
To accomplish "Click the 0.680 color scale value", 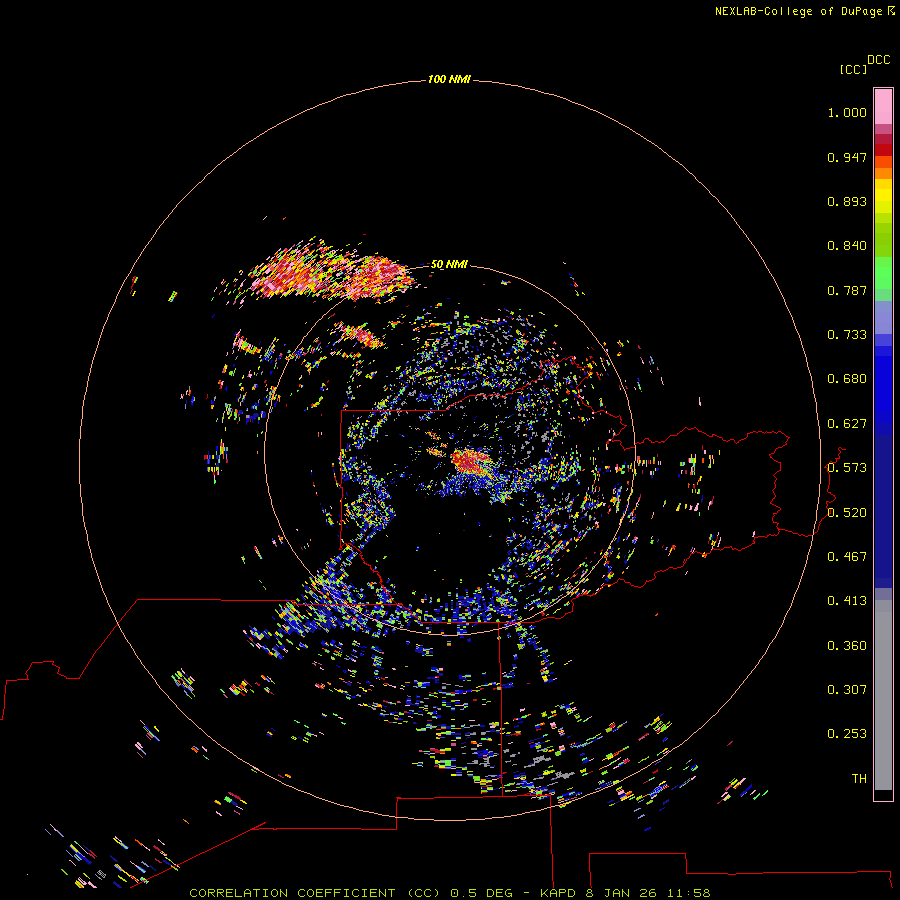I will [x=847, y=379].
